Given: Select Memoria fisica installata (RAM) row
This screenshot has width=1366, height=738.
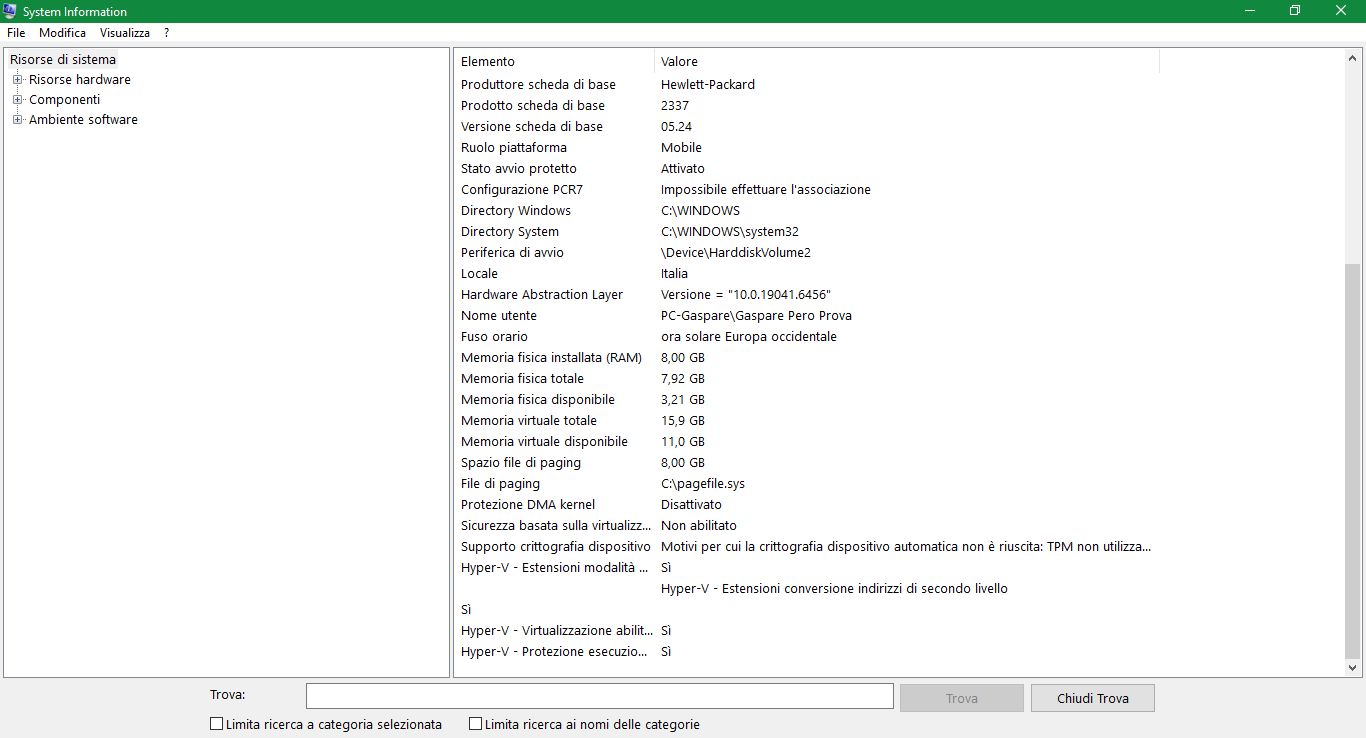Looking at the screenshot, I should tap(806, 357).
